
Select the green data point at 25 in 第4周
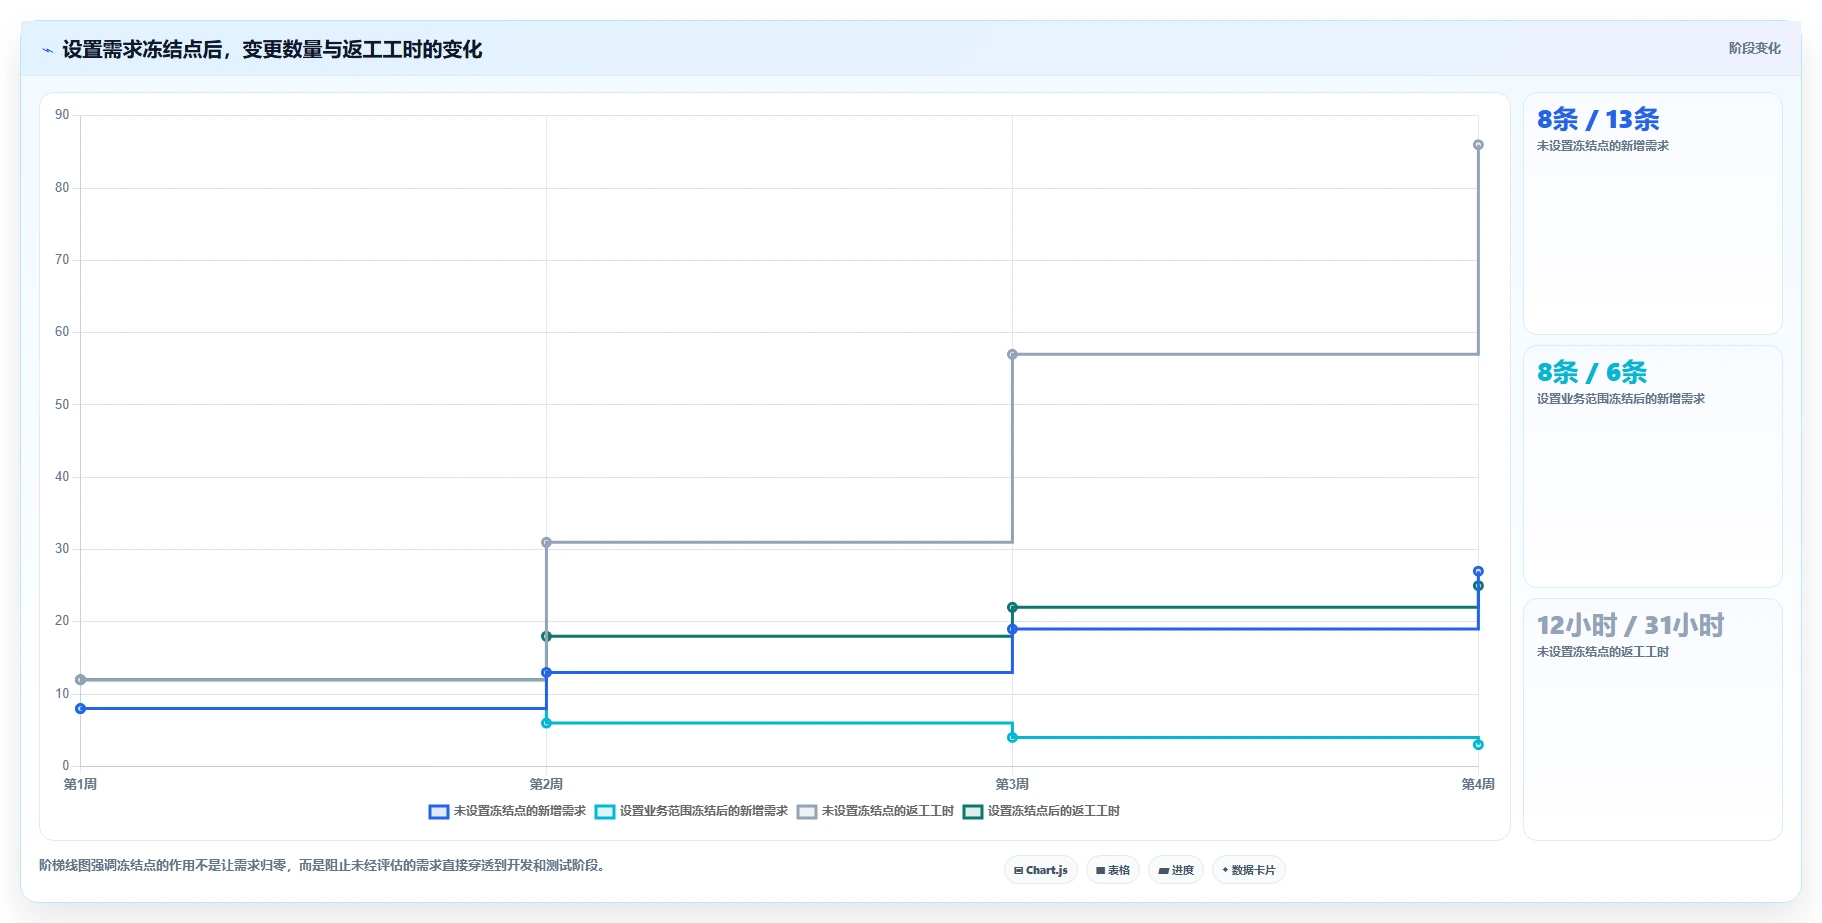click(x=1478, y=586)
